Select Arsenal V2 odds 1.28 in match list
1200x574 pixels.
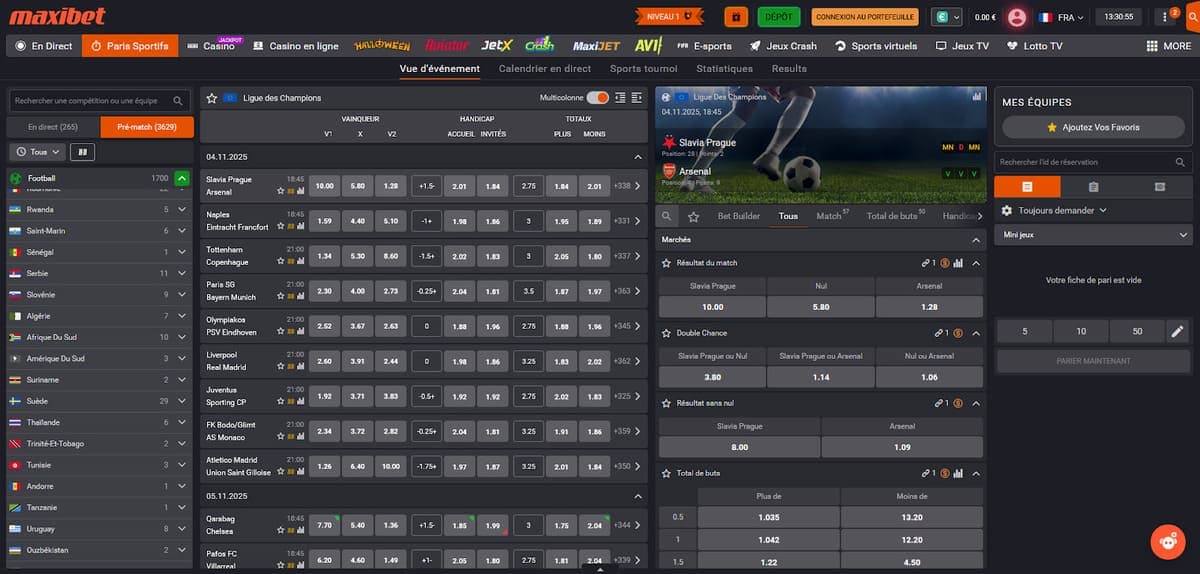point(391,186)
